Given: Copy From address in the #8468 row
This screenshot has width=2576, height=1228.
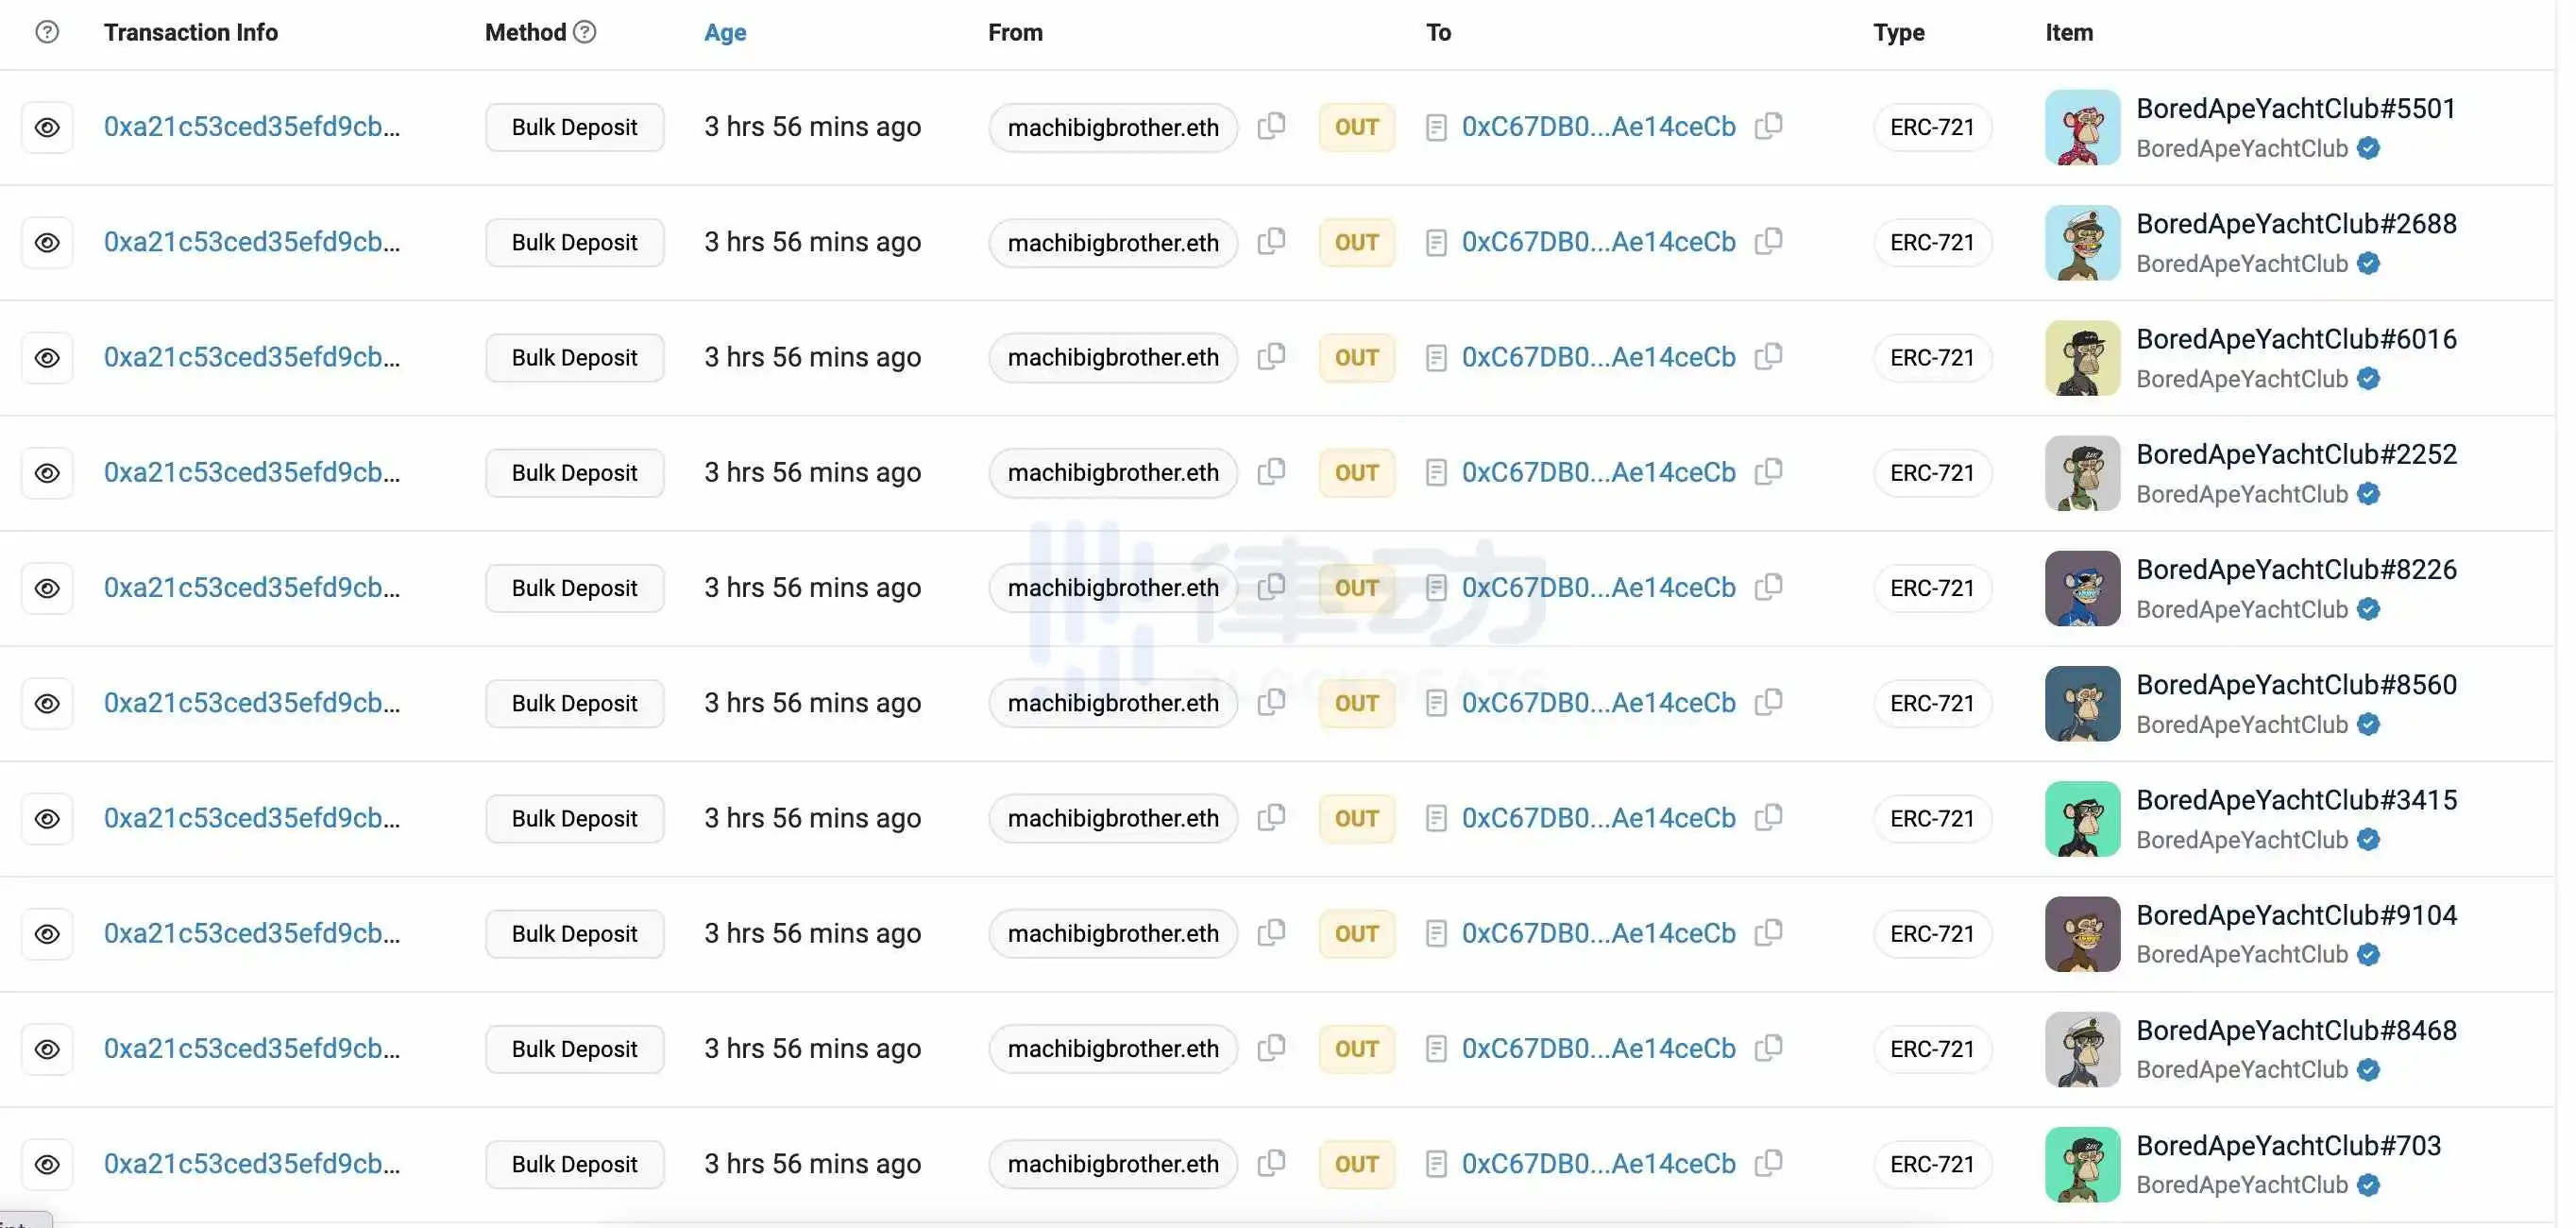Looking at the screenshot, I should [1271, 1048].
